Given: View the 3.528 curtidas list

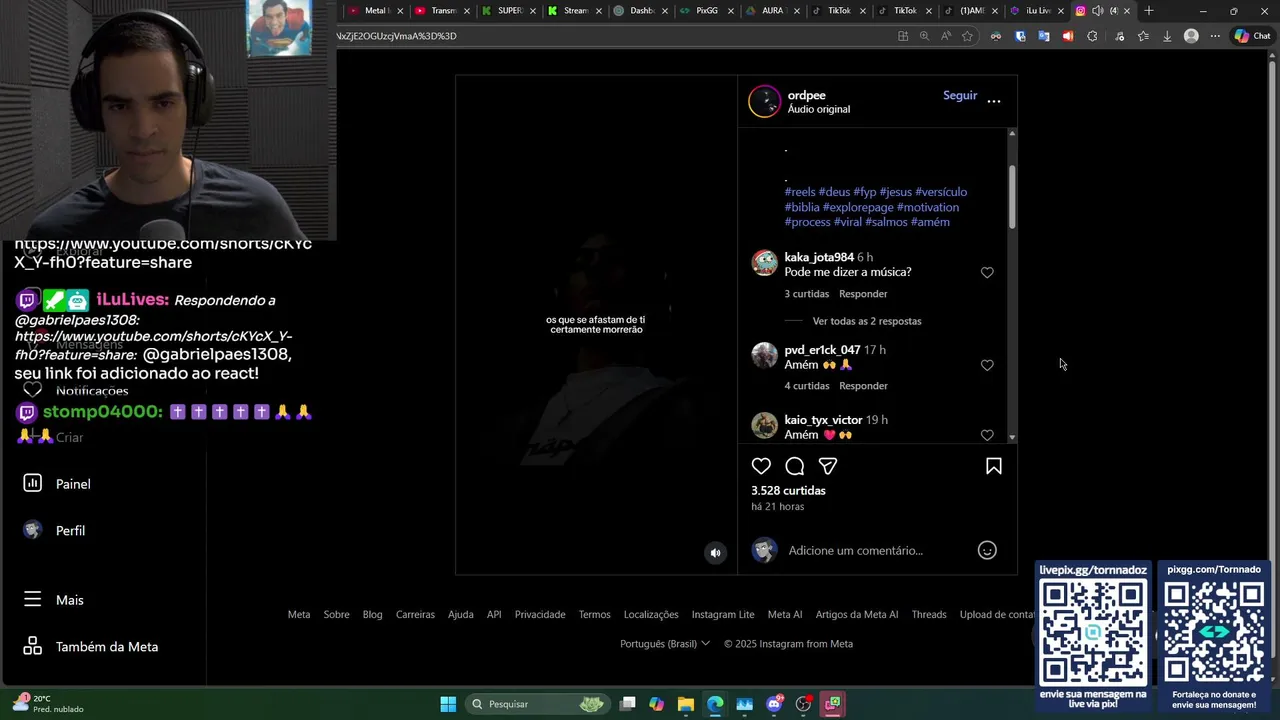Looking at the screenshot, I should [x=788, y=491].
